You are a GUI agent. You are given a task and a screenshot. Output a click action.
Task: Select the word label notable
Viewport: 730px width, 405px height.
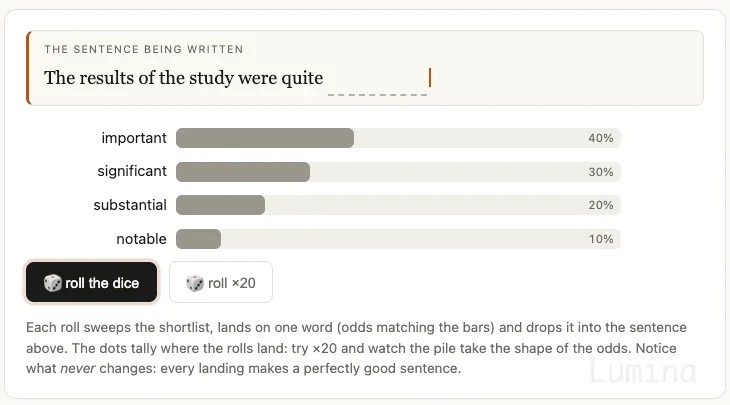(x=142, y=239)
